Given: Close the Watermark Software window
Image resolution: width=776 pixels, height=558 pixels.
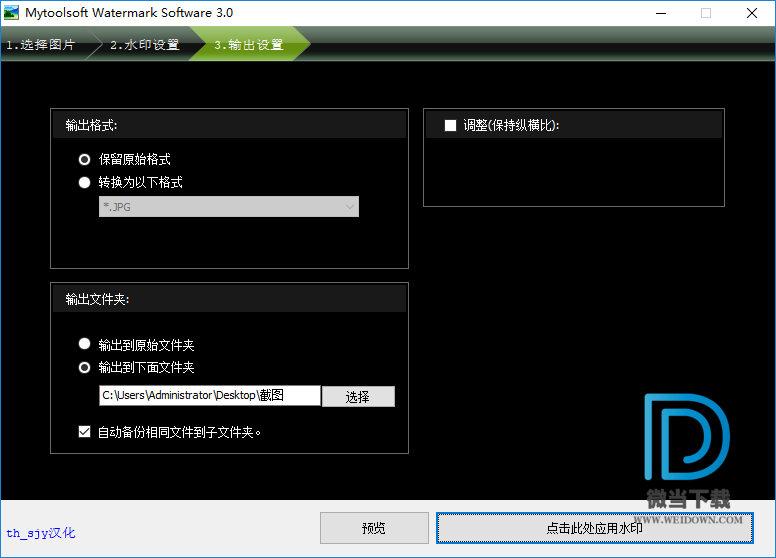Looking at the screenshot, I should tap(751, 13).
